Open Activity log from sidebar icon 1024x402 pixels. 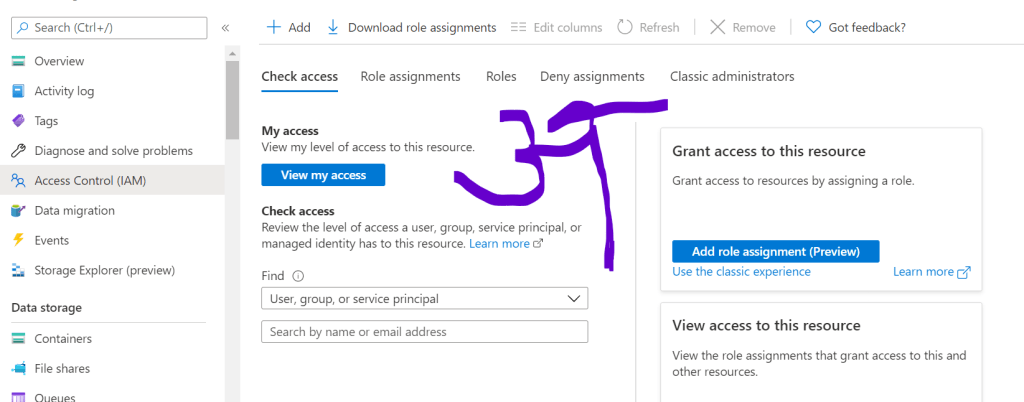(x=18, y=91)
